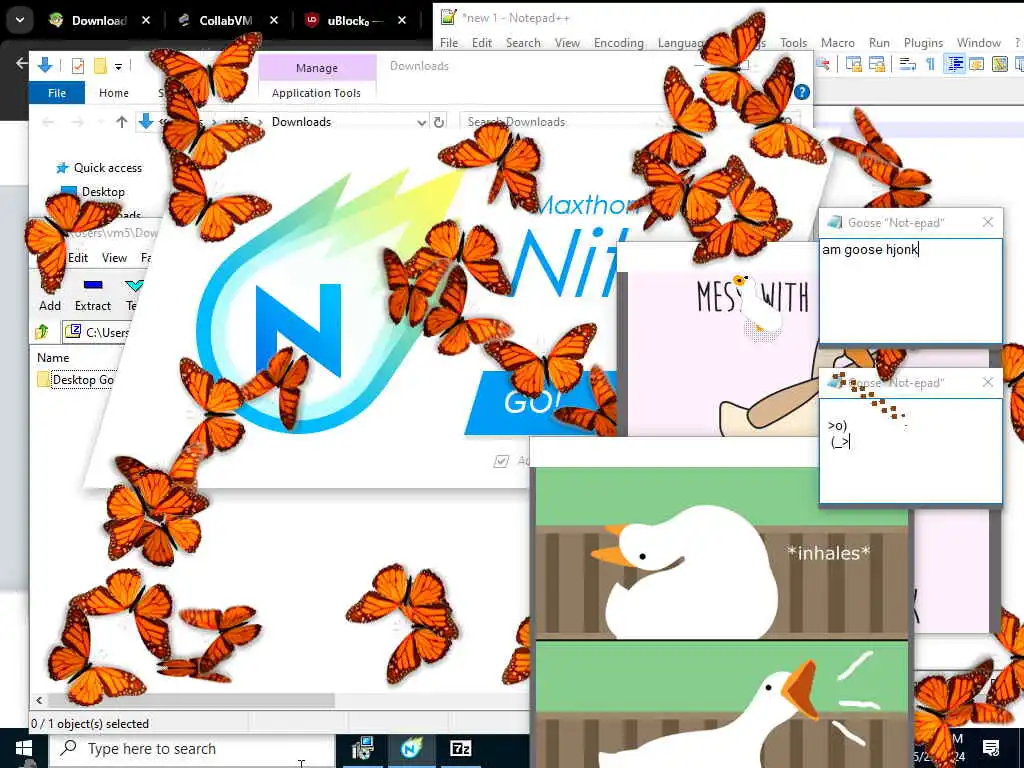The width and height of the screenshot is (1024, 768).
Task: Click the Search Downloads field
Action: [x=631, y=122]
